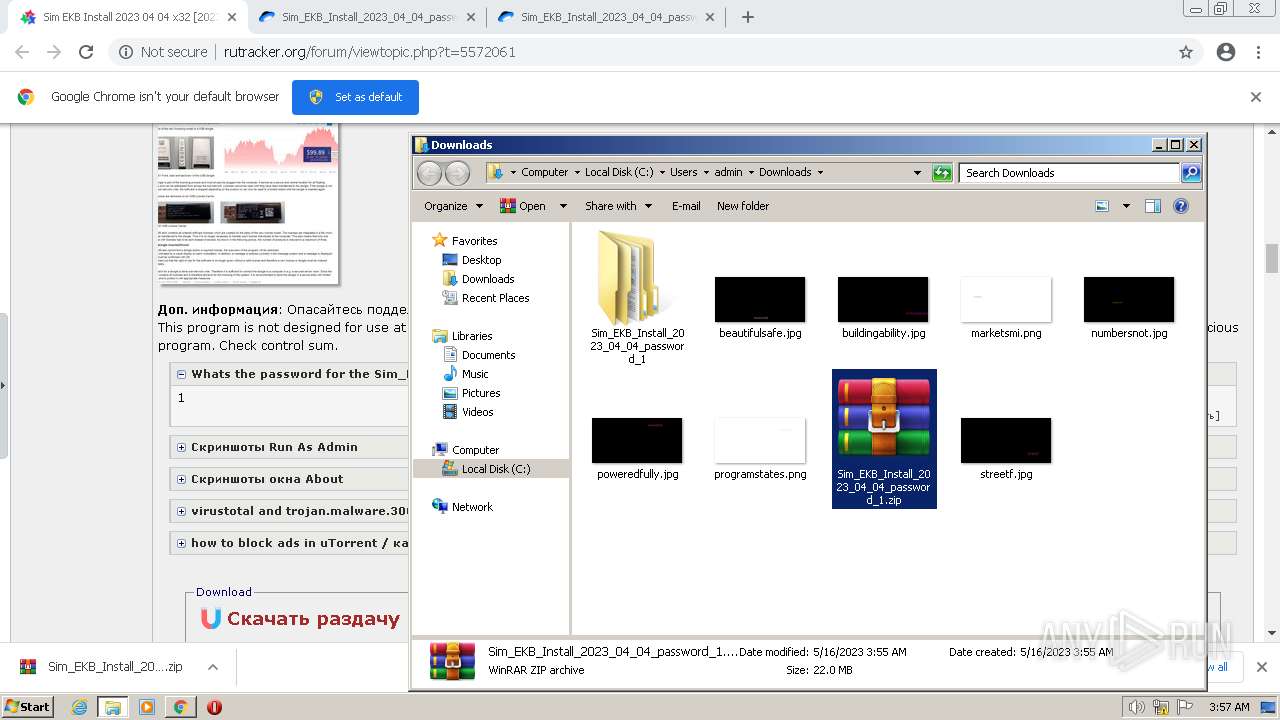Show the Explorer preview pane

(x=1153, y=206)
